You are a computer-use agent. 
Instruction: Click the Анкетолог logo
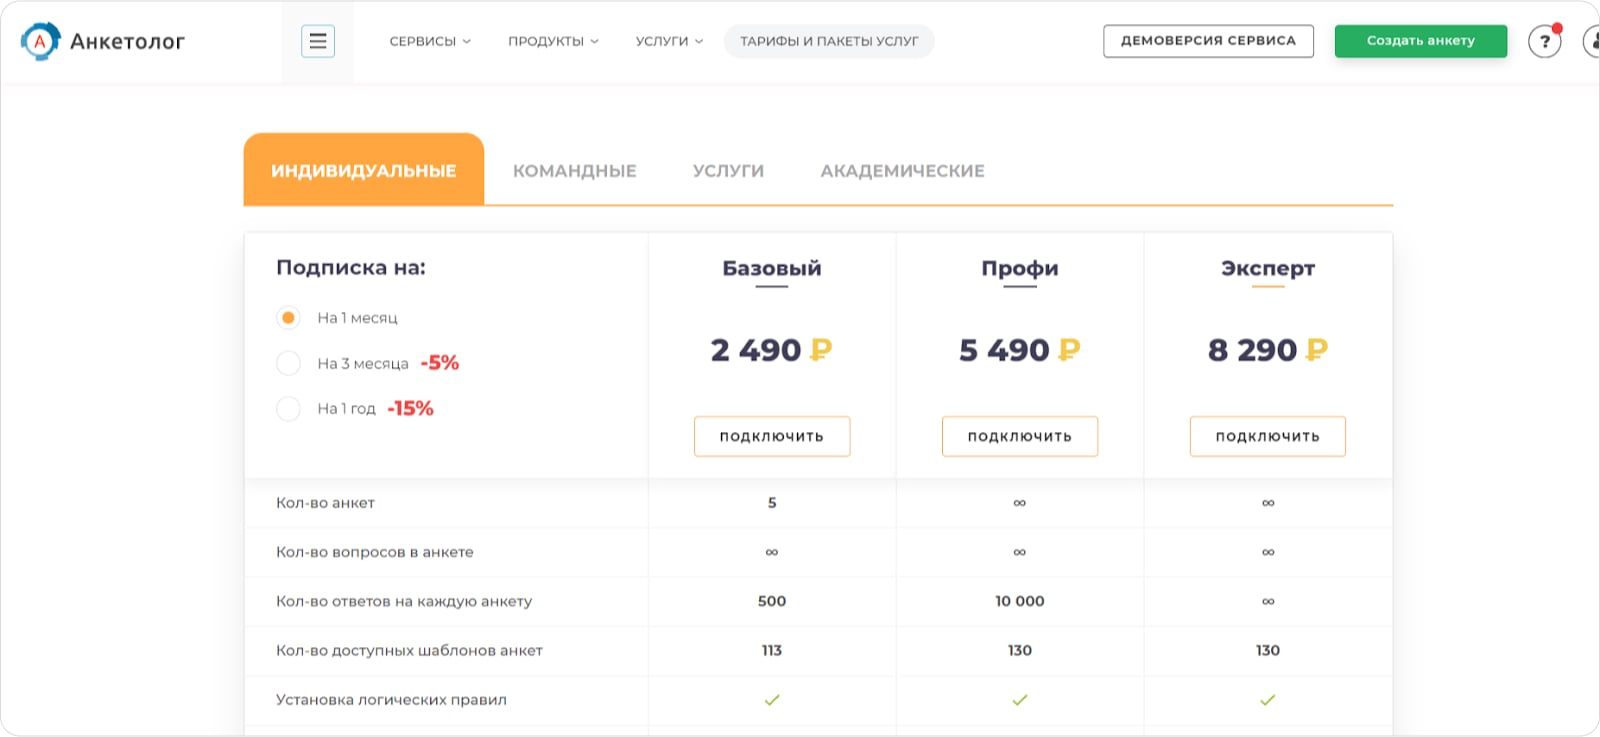coord(105,41)
